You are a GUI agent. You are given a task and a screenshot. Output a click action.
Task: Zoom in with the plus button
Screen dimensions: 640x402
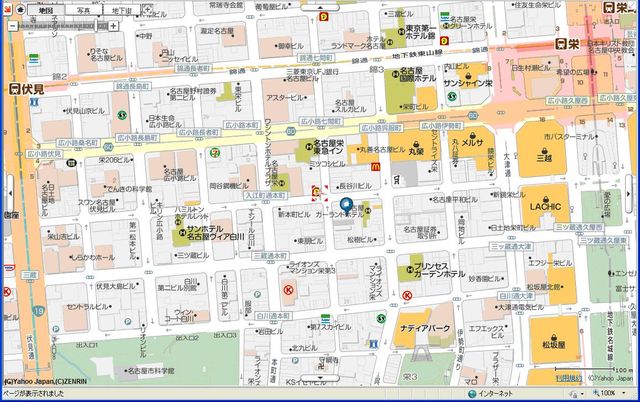pyautogui.click(x=113, y=26)
